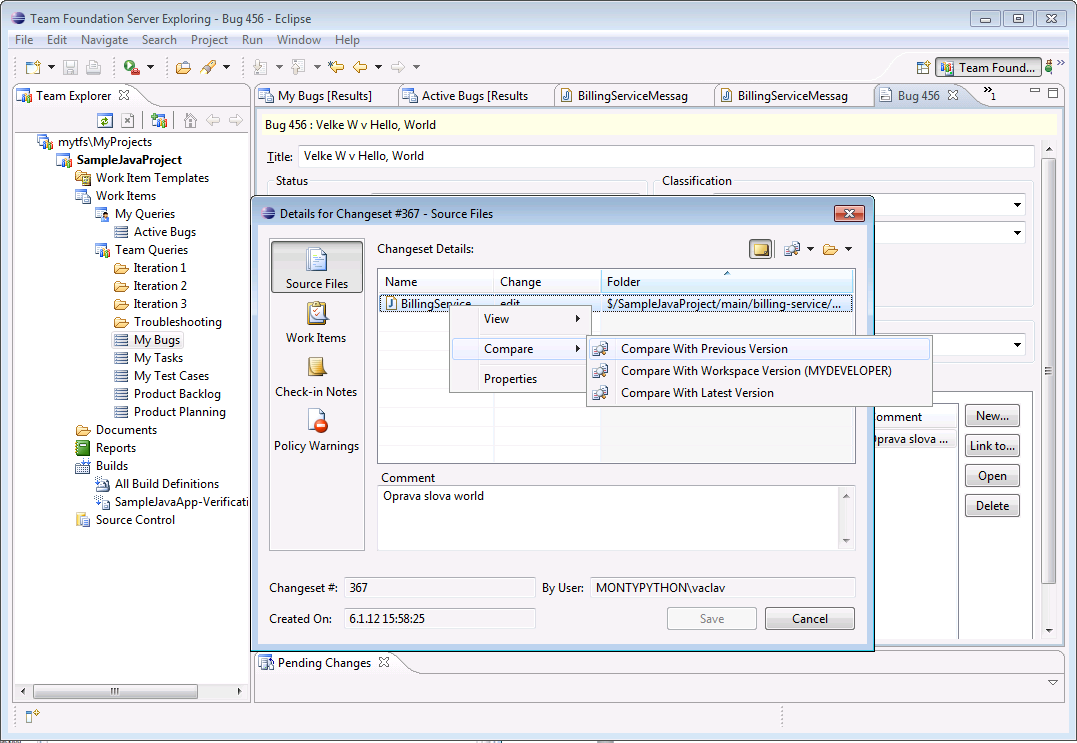Open the folder dropdown arrow in Changeset Details
This screenshot has width=1077, height=743.
coord(848,249)
